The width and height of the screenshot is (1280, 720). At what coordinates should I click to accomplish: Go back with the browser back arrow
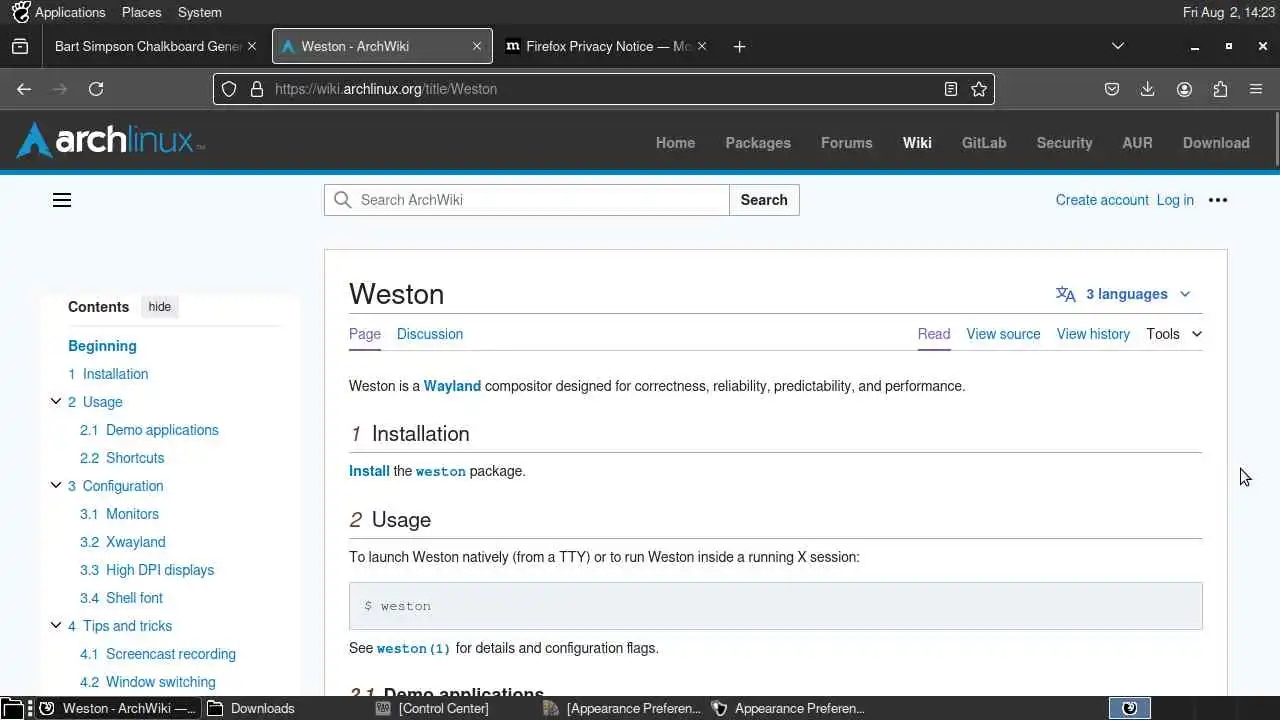click(x=24, y=89)
